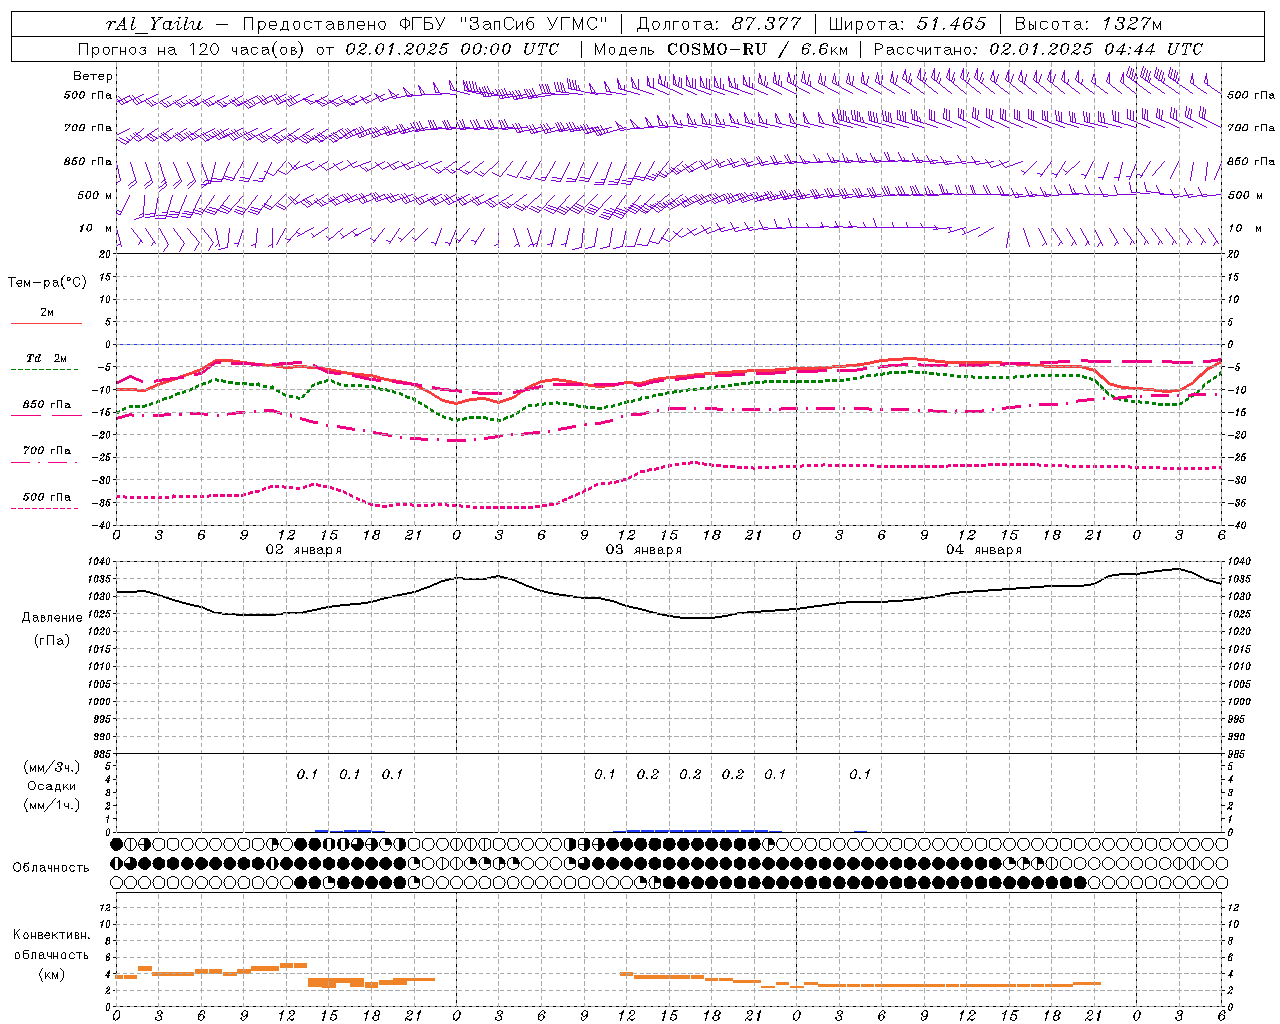Image resolution: width=1280 pixels, height=1024 pixels.
Task: Click the forecast start time 02.01.2025 00:00 UTC
Action: pyautogui.click(x=452, y=49)
